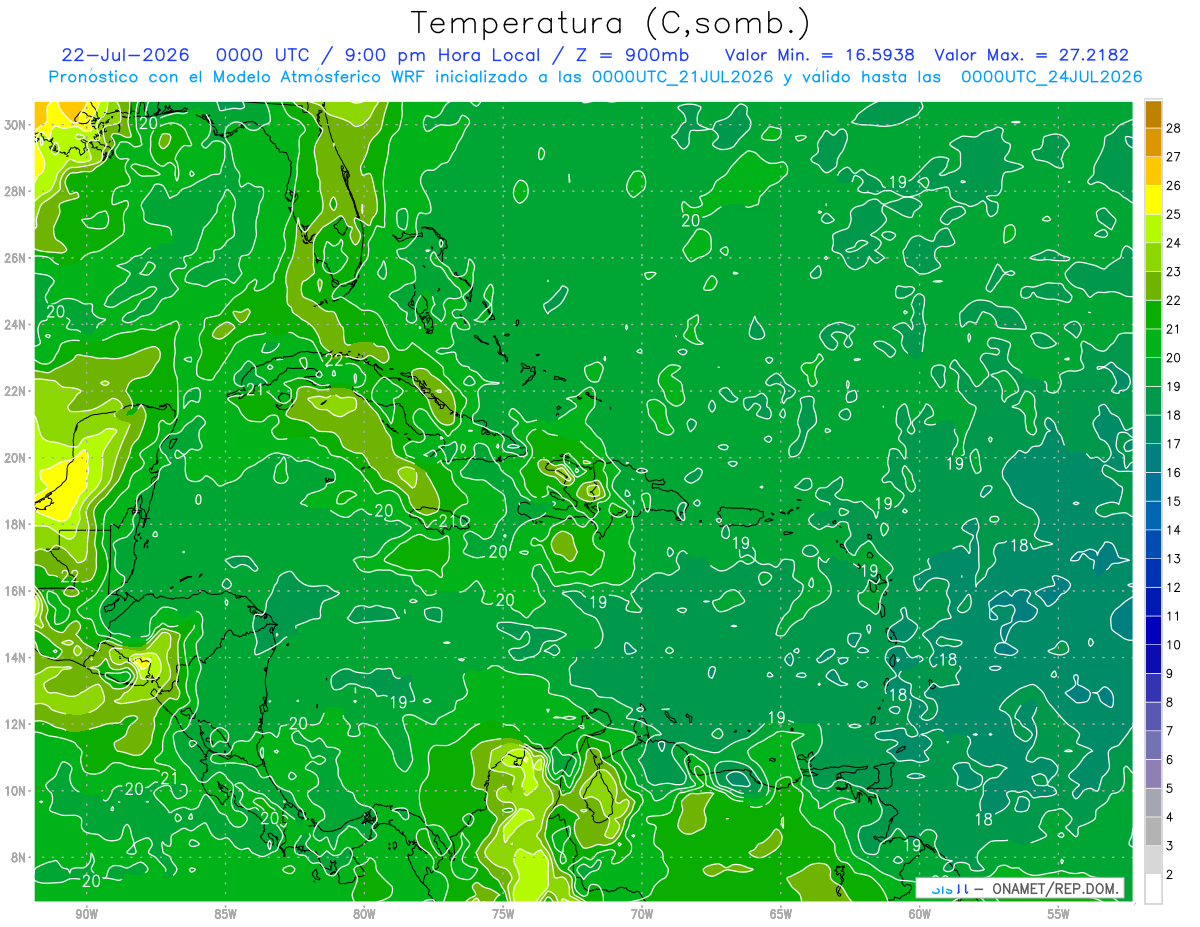1200x927 pixels.
Task: Click the "28N" latitude axis label
Action: (x=16, y=191)
